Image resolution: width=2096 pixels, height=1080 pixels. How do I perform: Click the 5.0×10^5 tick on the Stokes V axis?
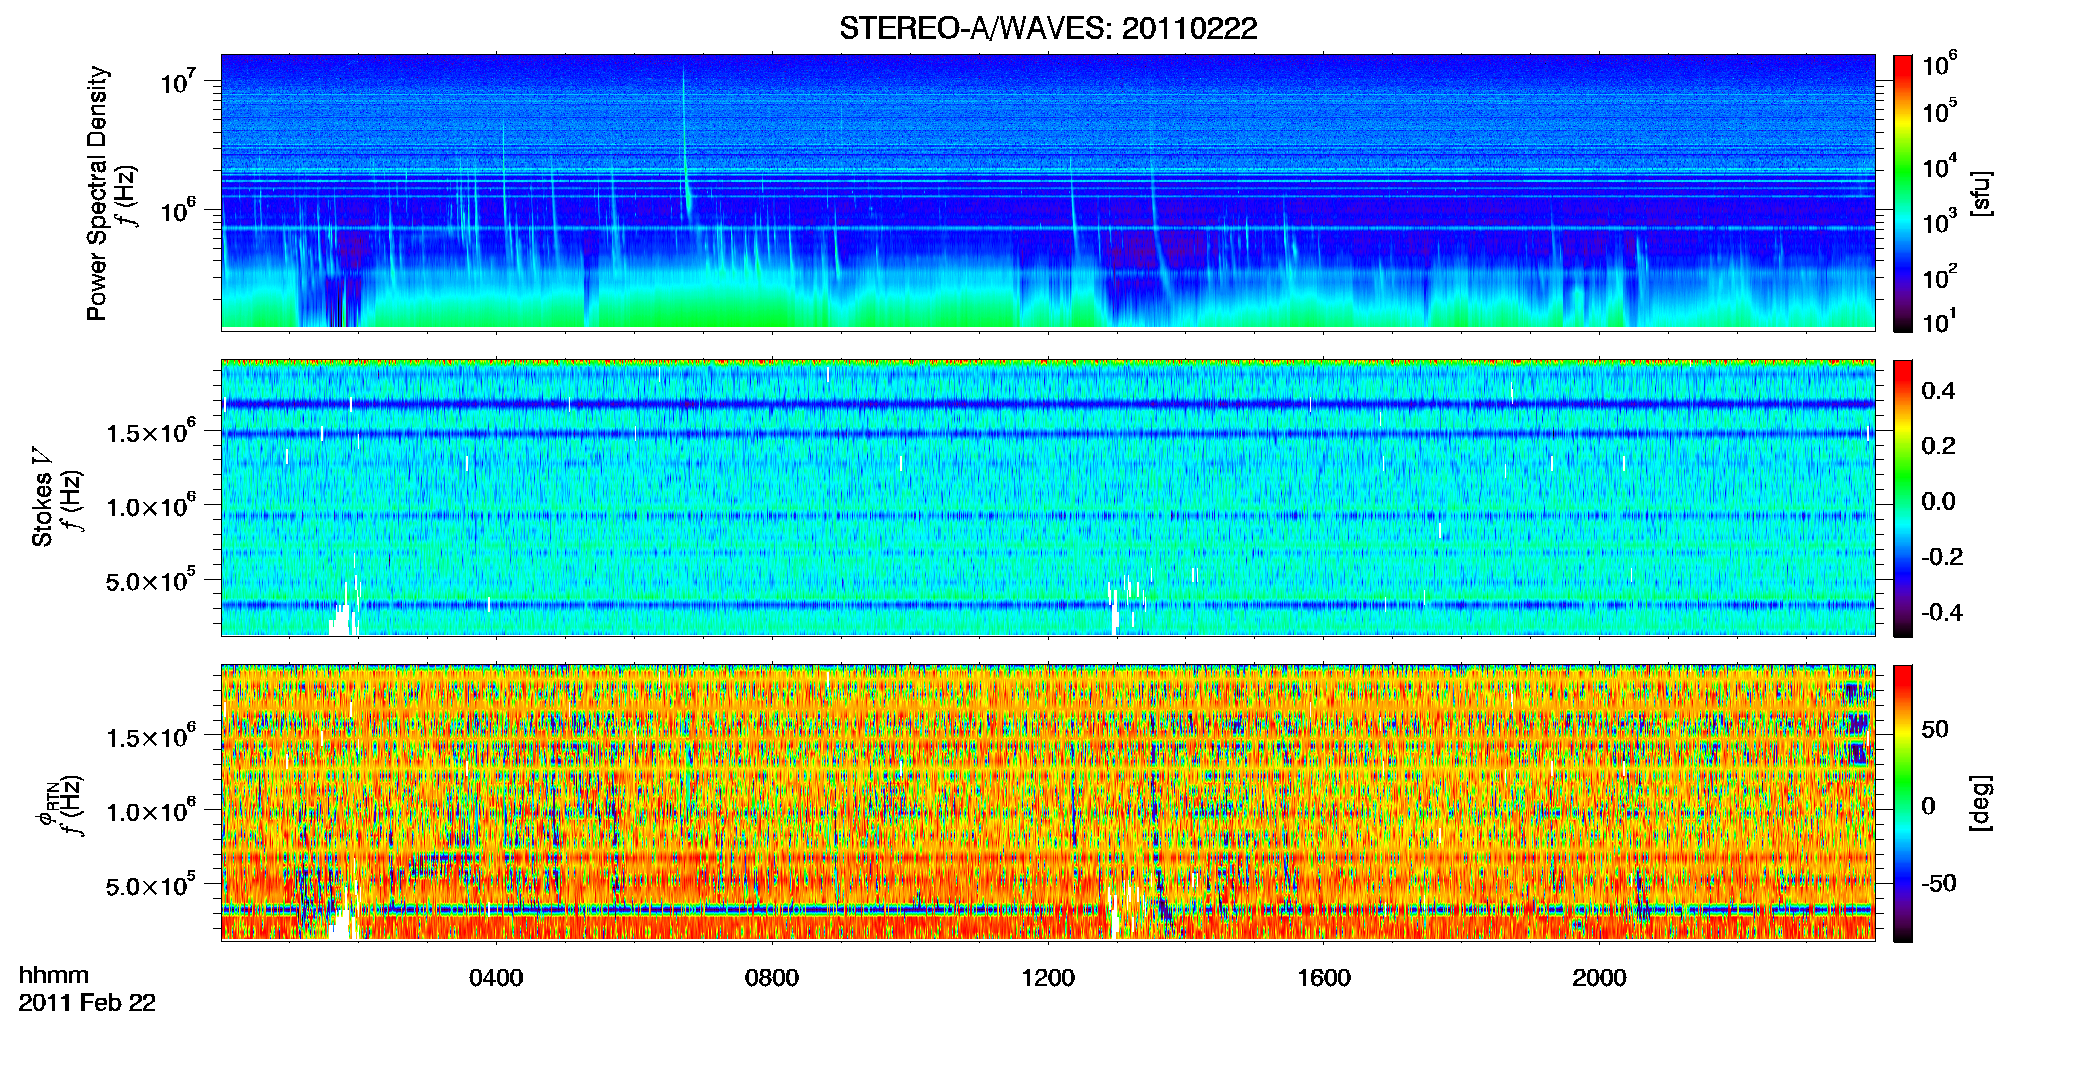151,580
